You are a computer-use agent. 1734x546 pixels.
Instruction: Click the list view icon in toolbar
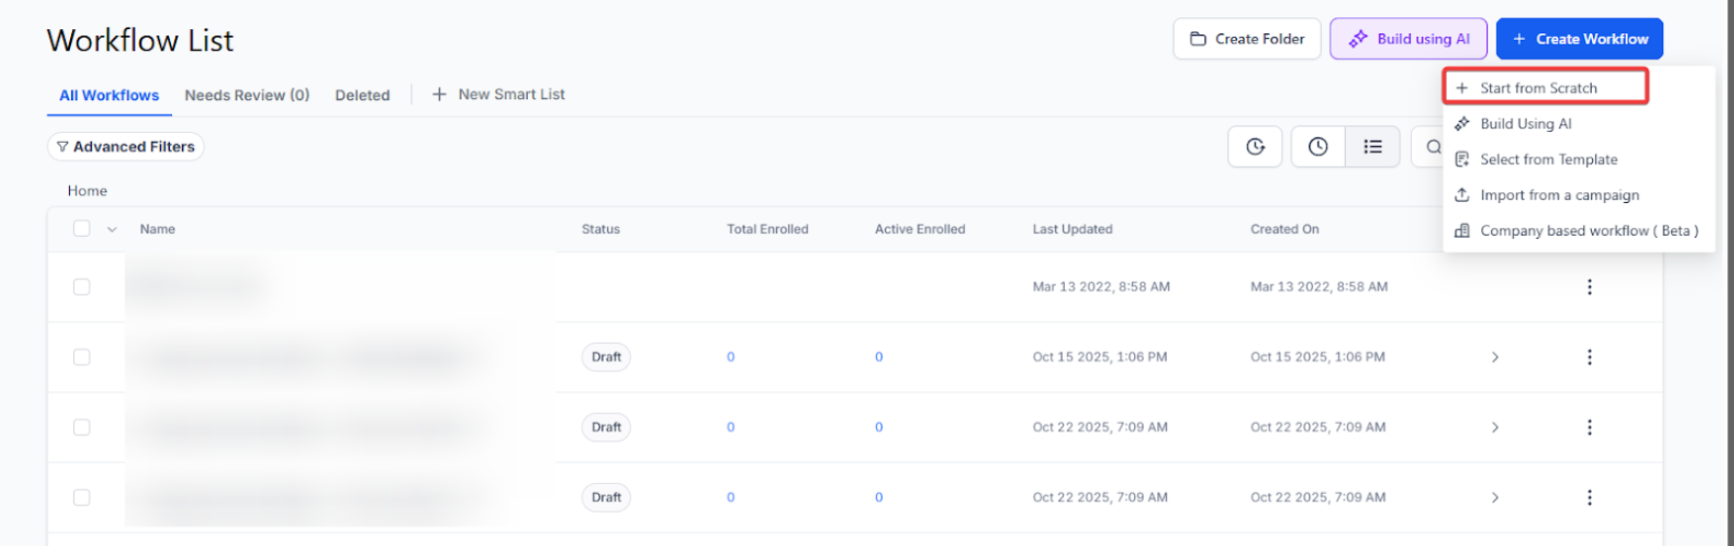(1372, 147)
